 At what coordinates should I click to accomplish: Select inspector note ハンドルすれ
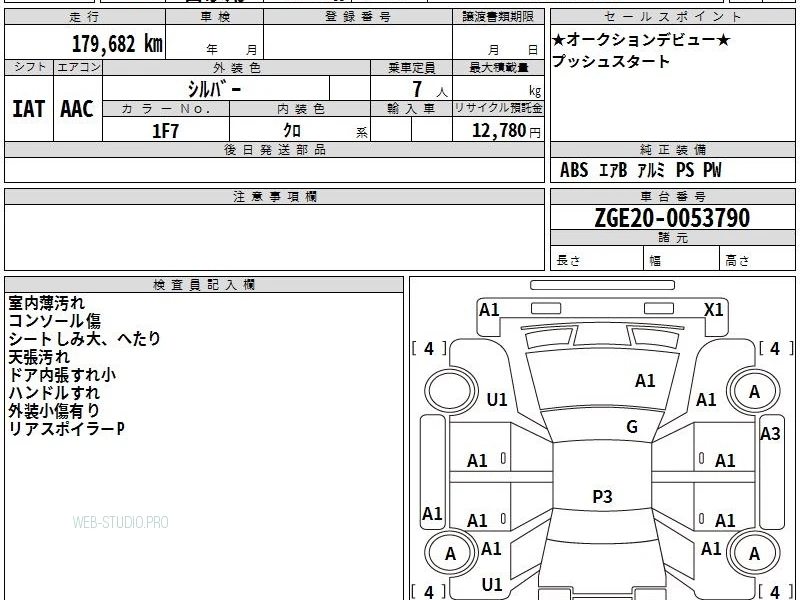[x=54, y=392]
